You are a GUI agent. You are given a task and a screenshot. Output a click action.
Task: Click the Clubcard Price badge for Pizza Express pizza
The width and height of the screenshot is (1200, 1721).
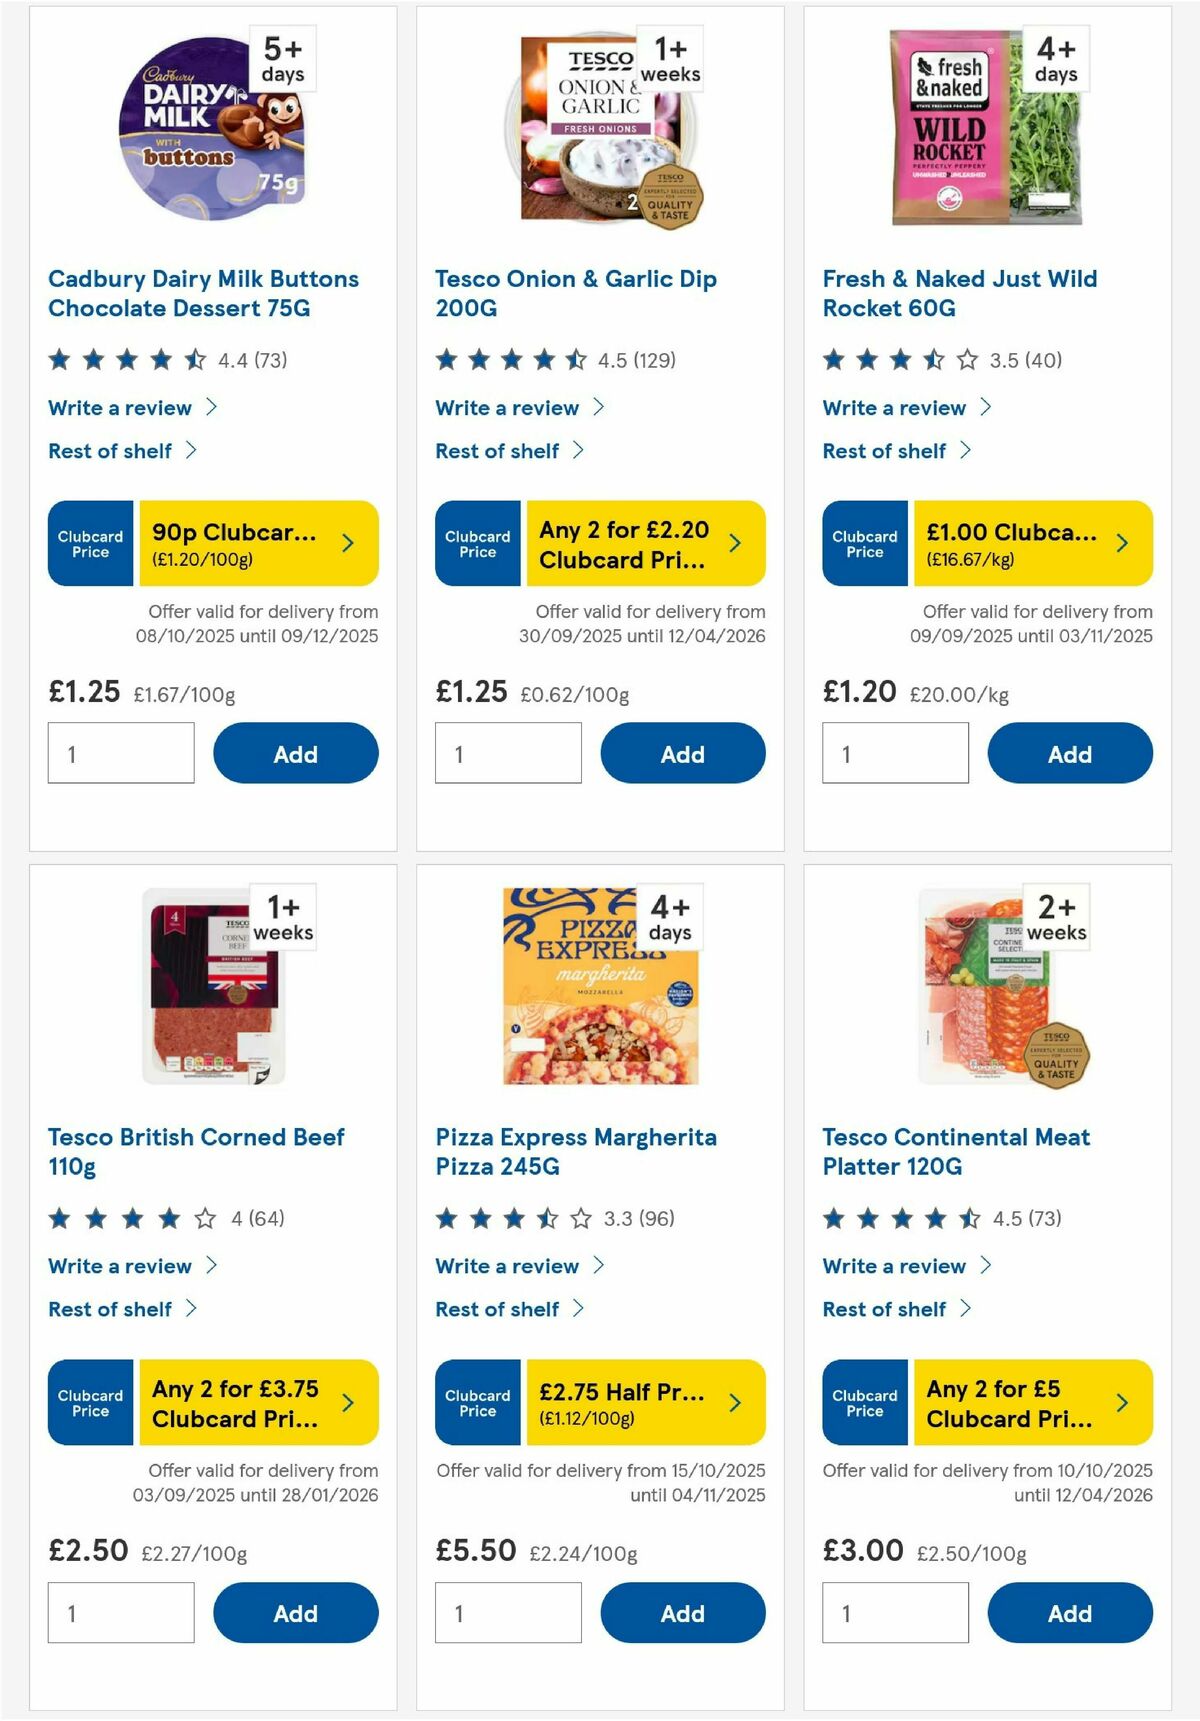pyautogui.click(x=477, y=1403)
